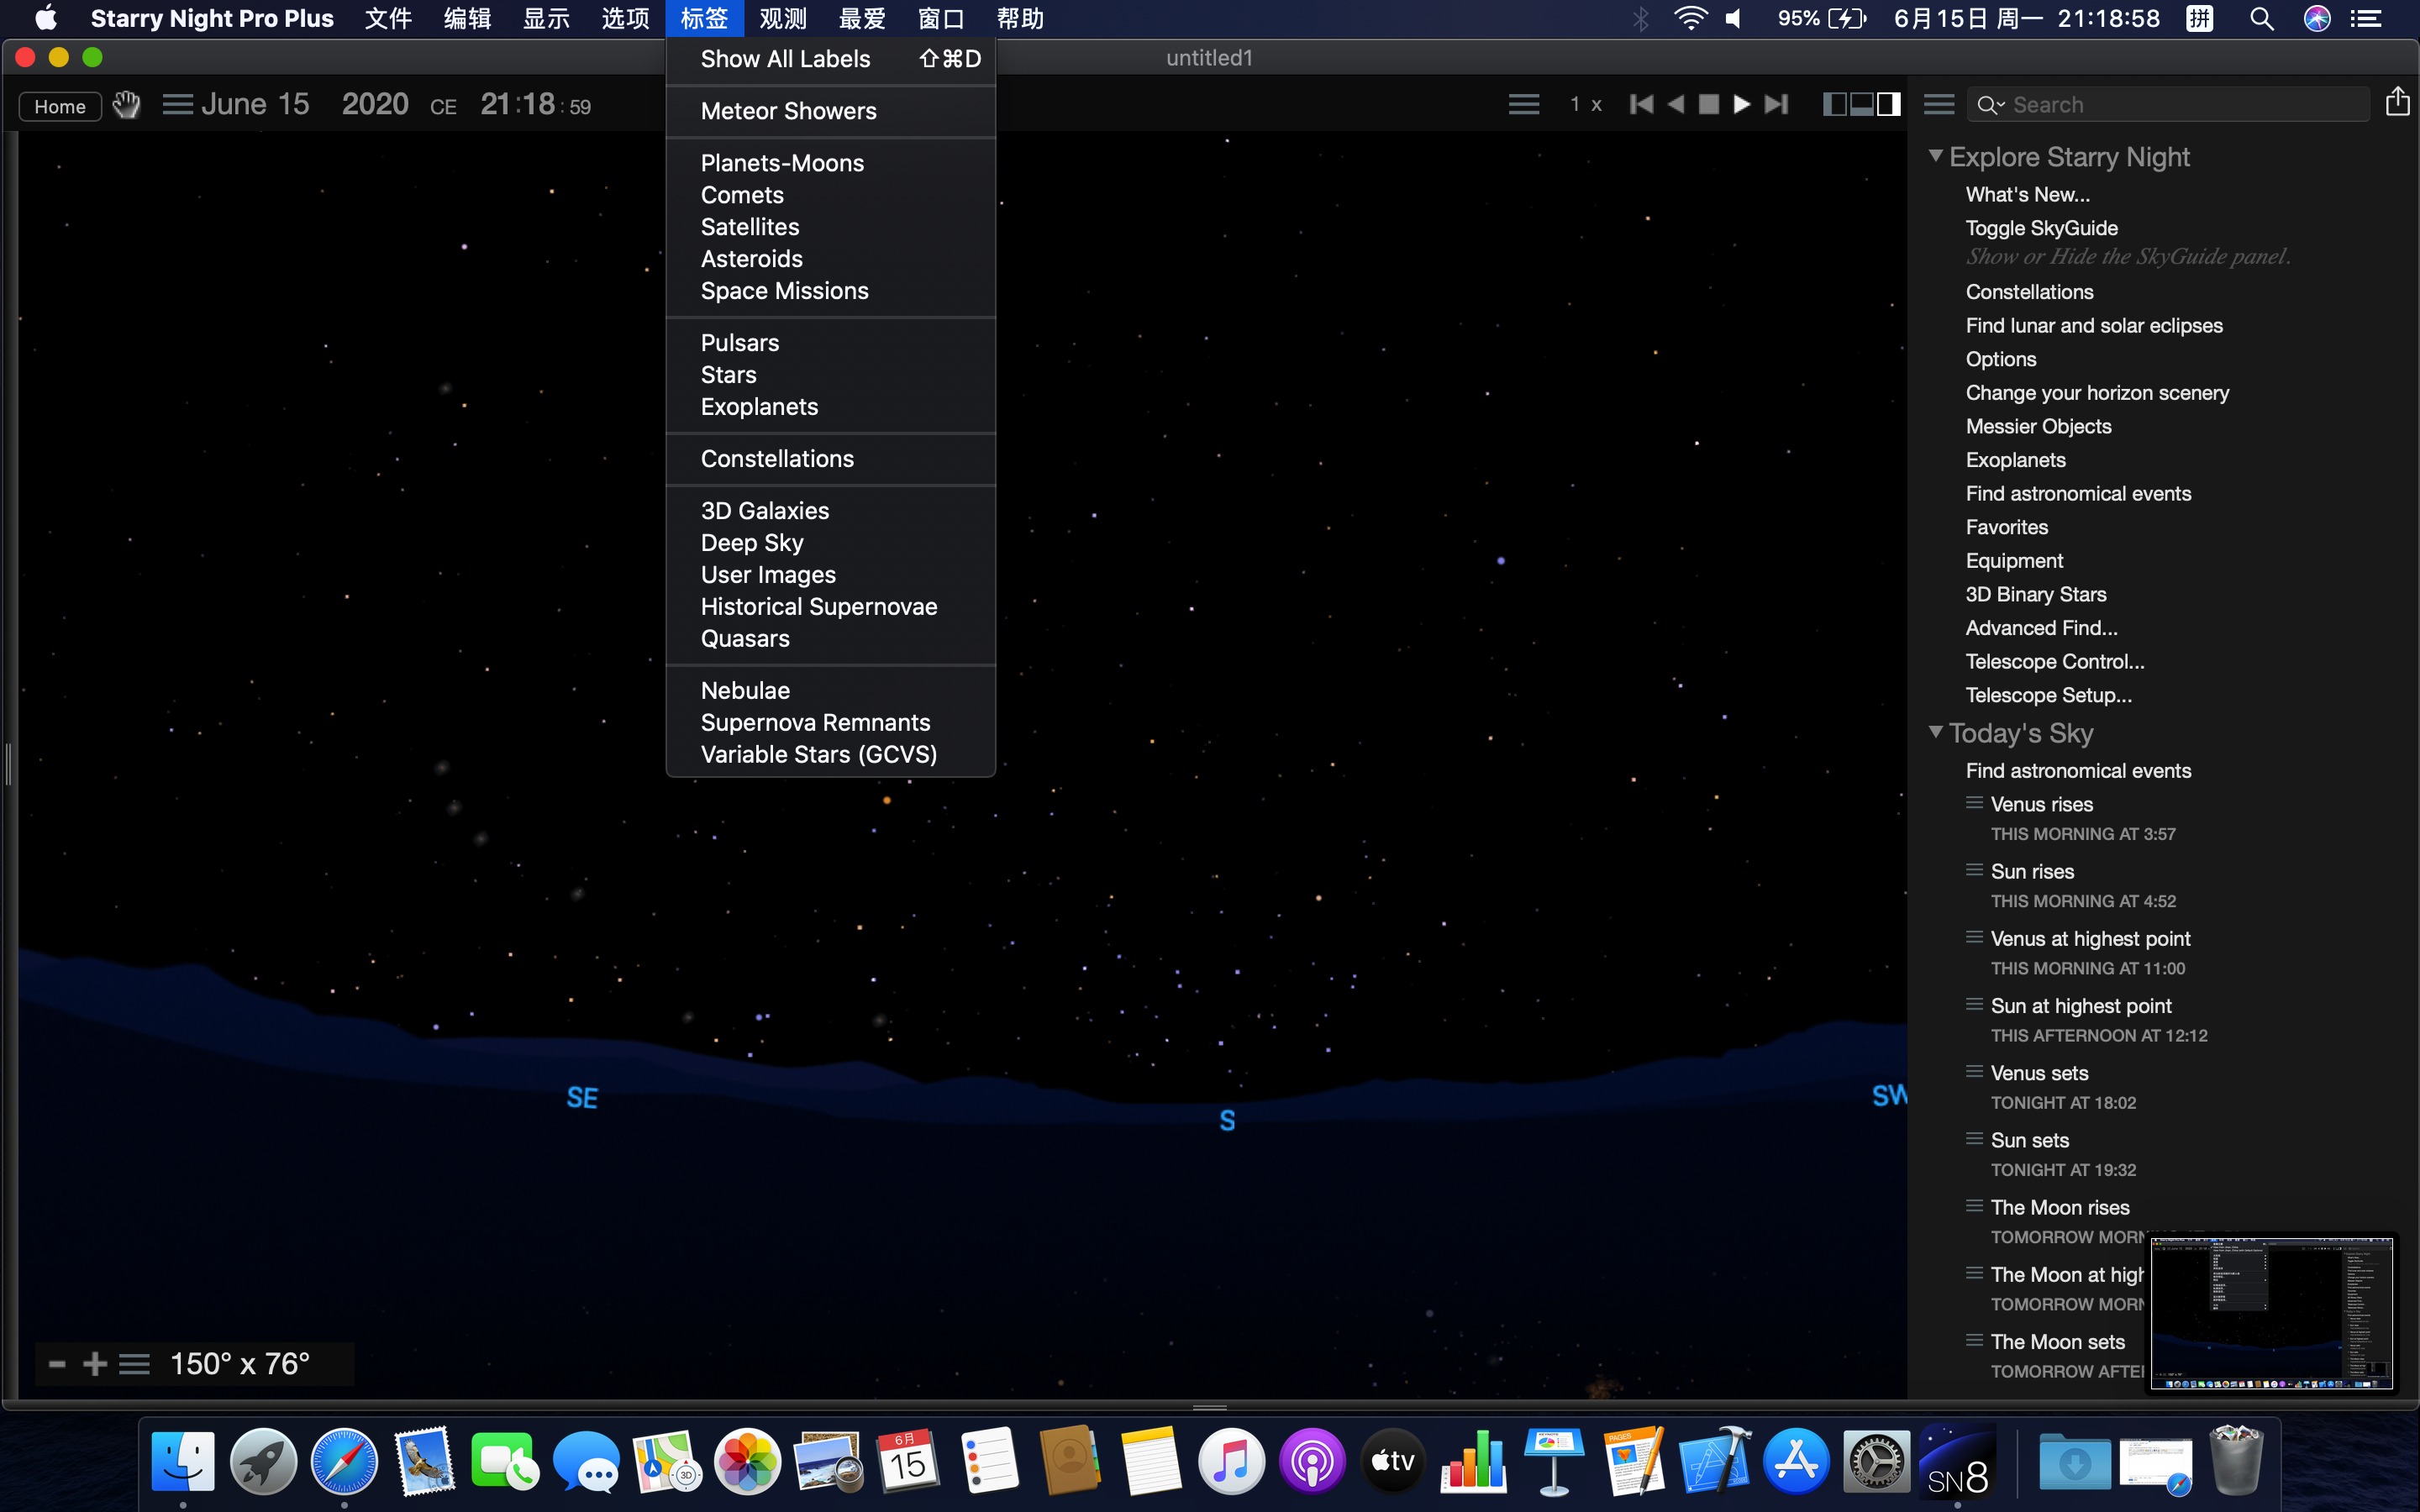This screenshot has height=1512, width=2420.
Task: Click the Constellations label toggle
Action: click(x=777, y=458)
